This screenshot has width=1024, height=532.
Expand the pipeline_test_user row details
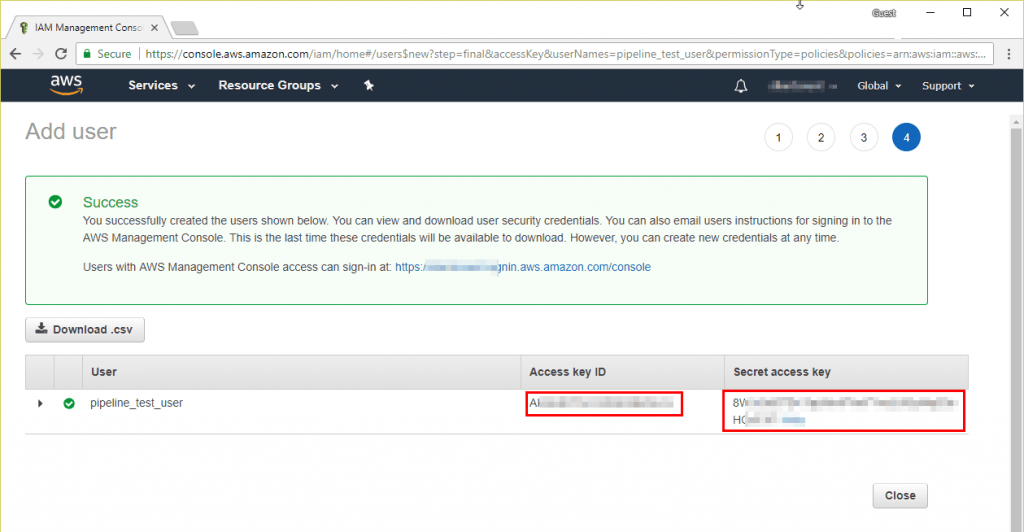(40, 404)
